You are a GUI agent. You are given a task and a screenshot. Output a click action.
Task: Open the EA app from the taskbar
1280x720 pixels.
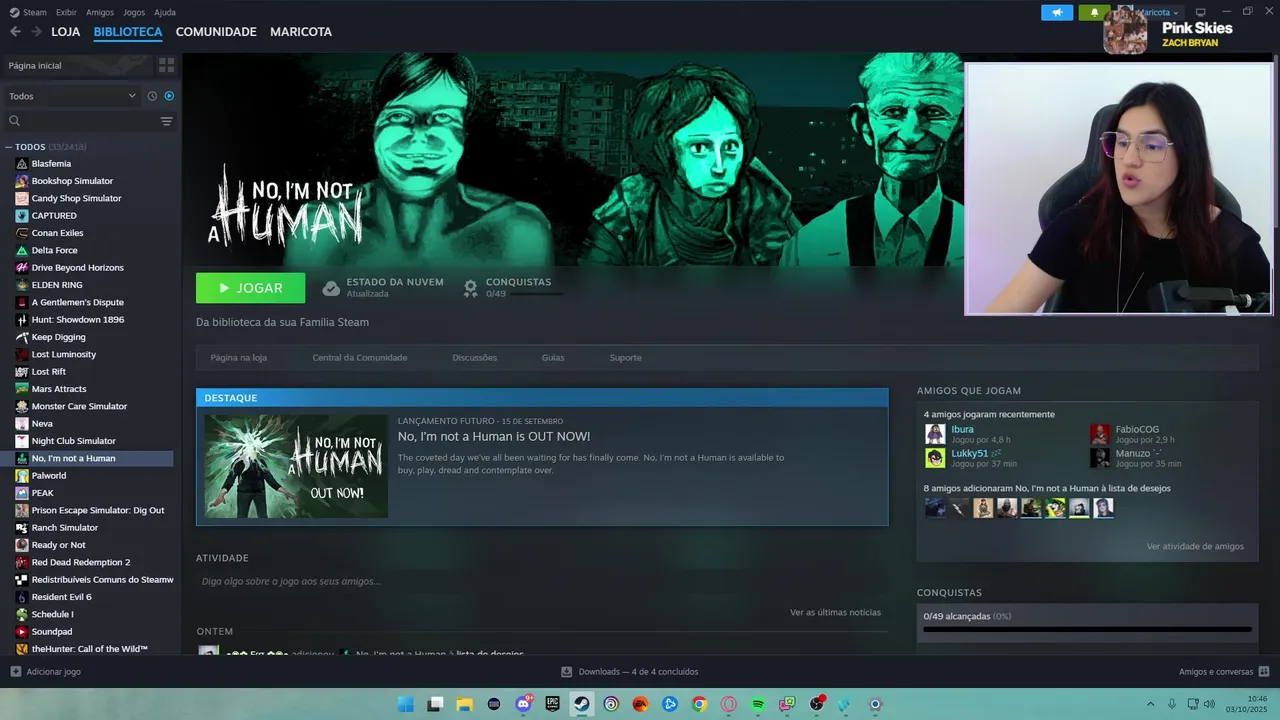[x=640, y=704]
